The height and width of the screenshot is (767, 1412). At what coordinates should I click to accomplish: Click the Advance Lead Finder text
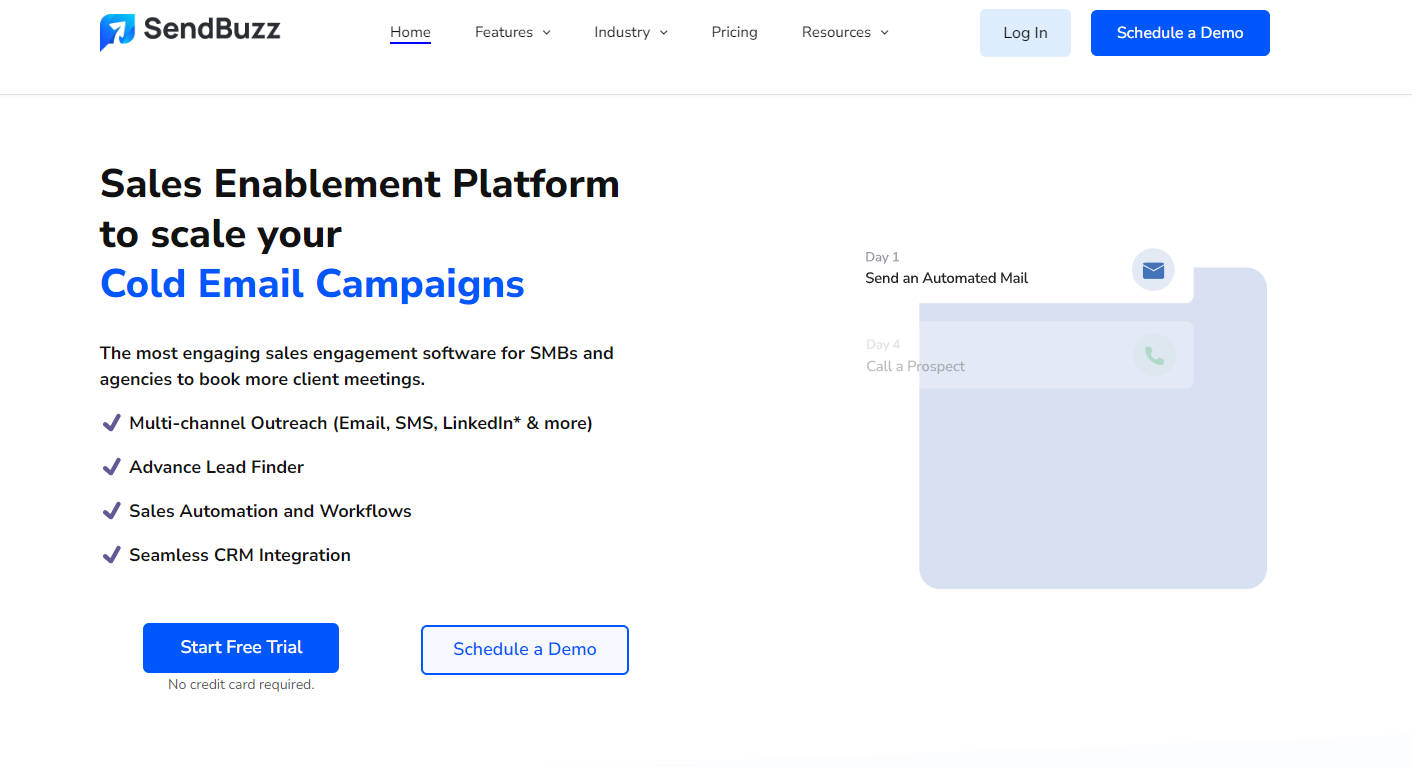216,467
